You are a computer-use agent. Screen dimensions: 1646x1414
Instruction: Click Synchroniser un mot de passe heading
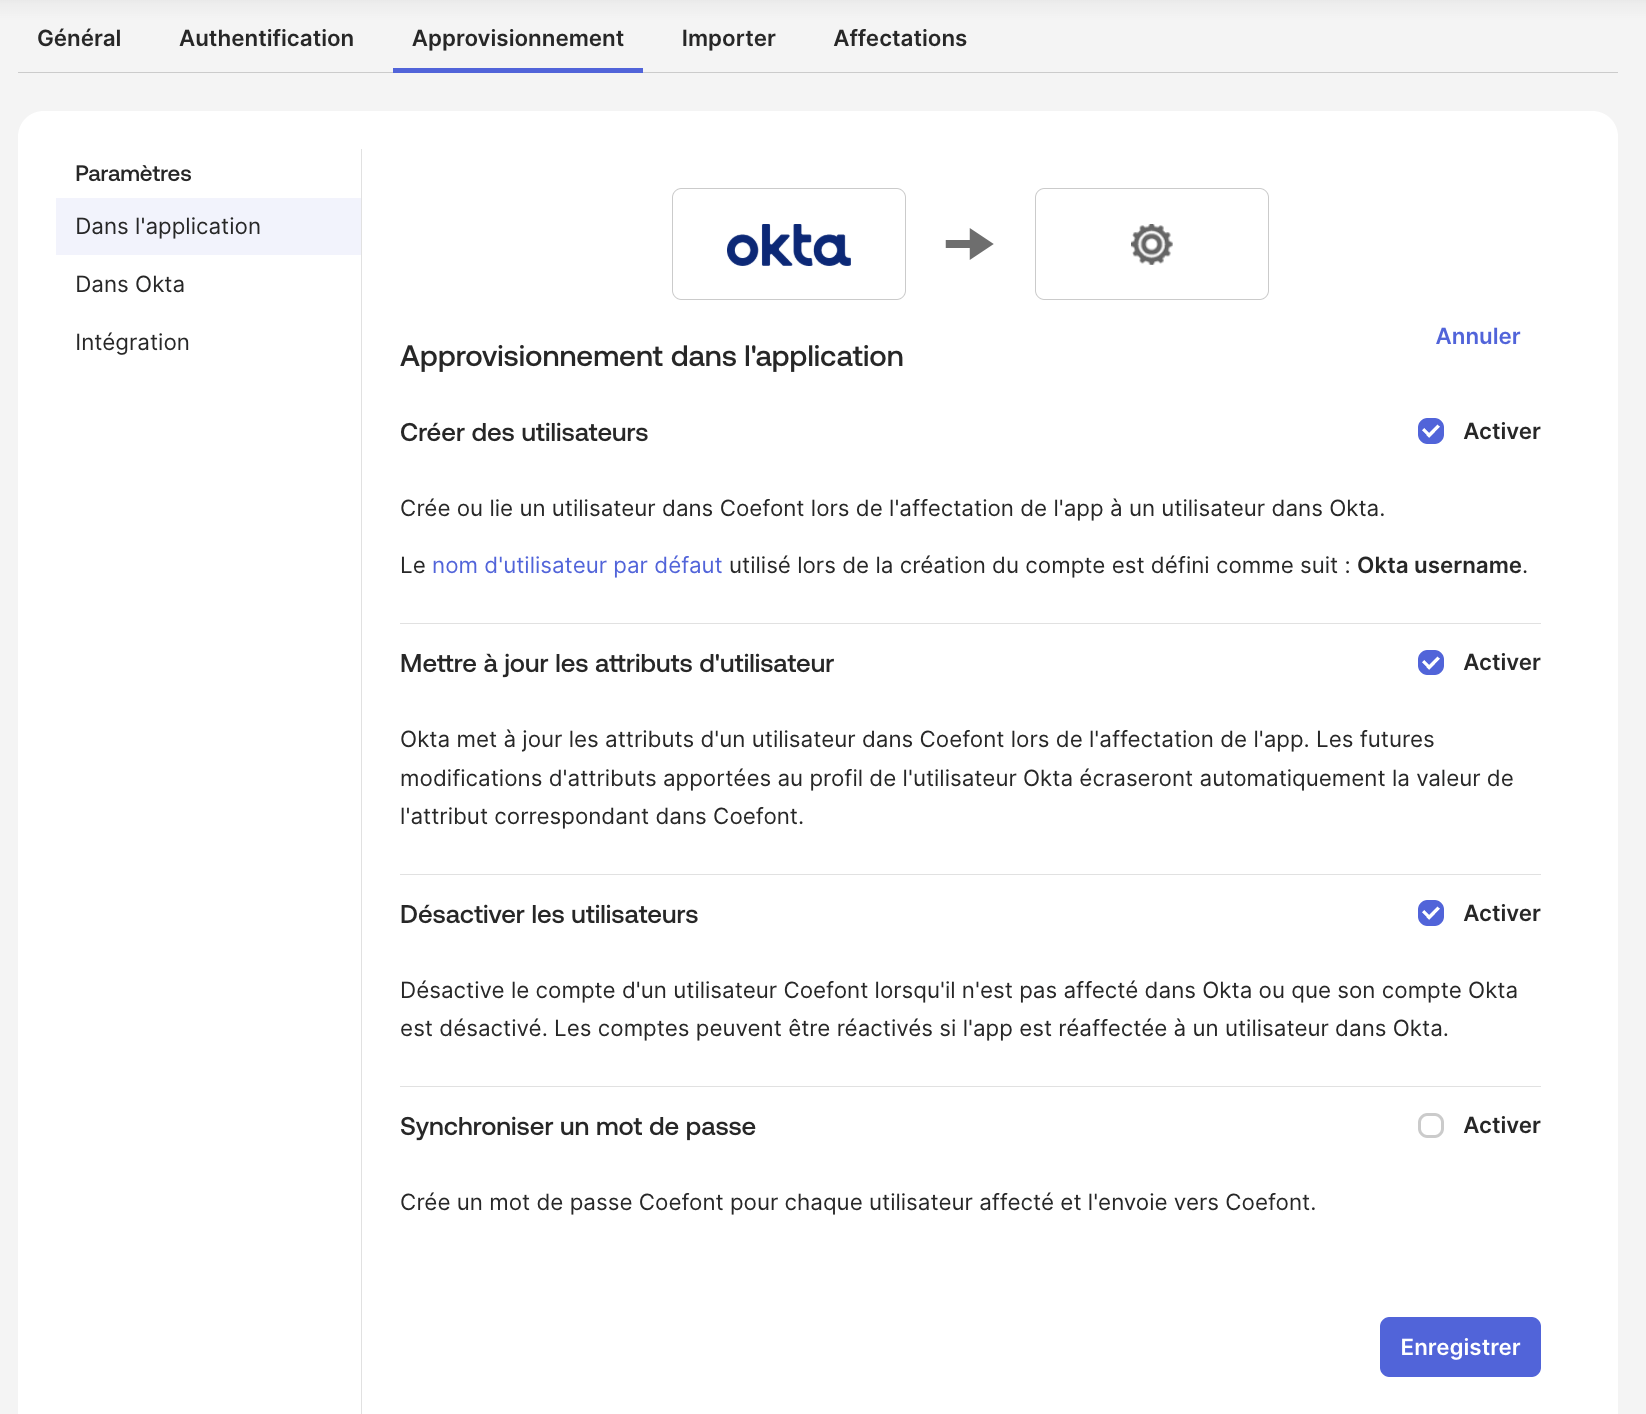[x=578, y=1126]
